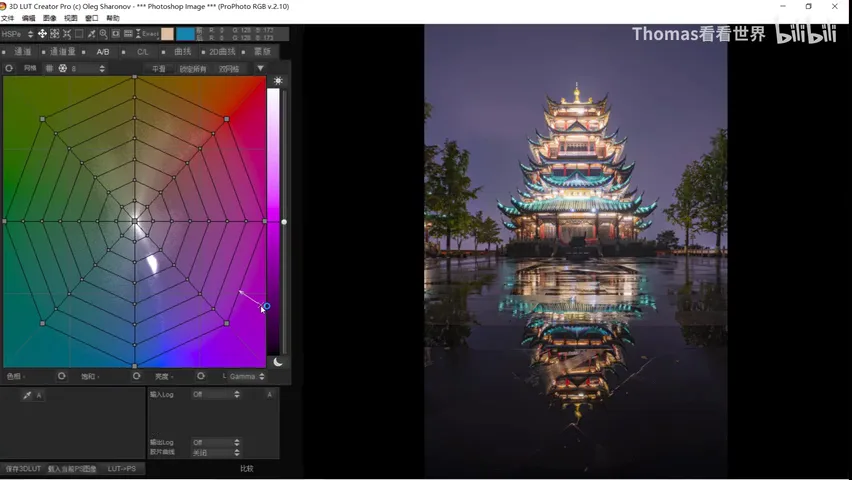The height and width of the screenshot is (480, 852).
Task: Open the HSPe color model dropdown
Action: (17, 34)
